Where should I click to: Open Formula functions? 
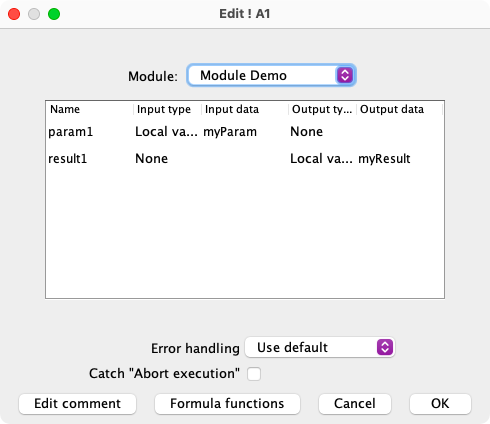(x=227, y=404)
